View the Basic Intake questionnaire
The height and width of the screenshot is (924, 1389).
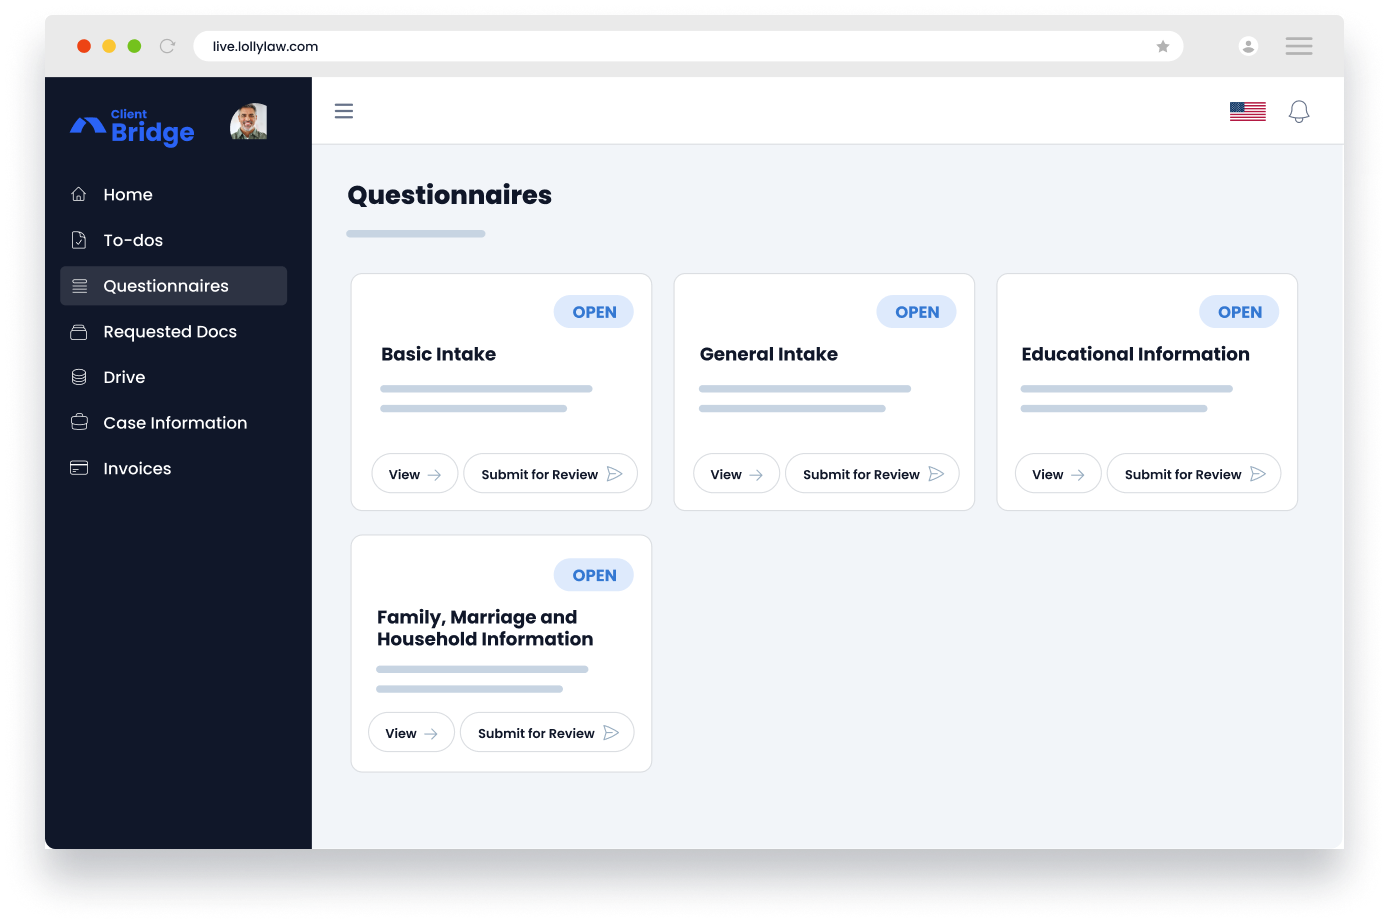click(414, 474)
